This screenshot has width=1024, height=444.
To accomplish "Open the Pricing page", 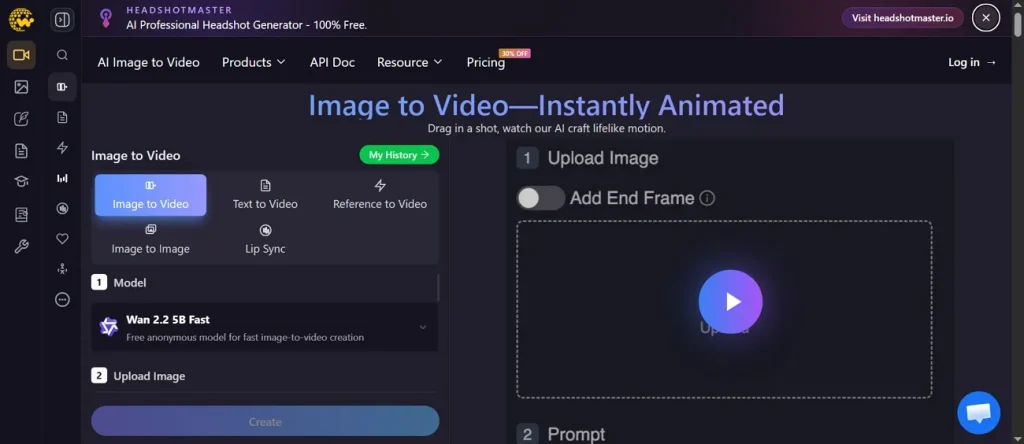I will 485,62.
